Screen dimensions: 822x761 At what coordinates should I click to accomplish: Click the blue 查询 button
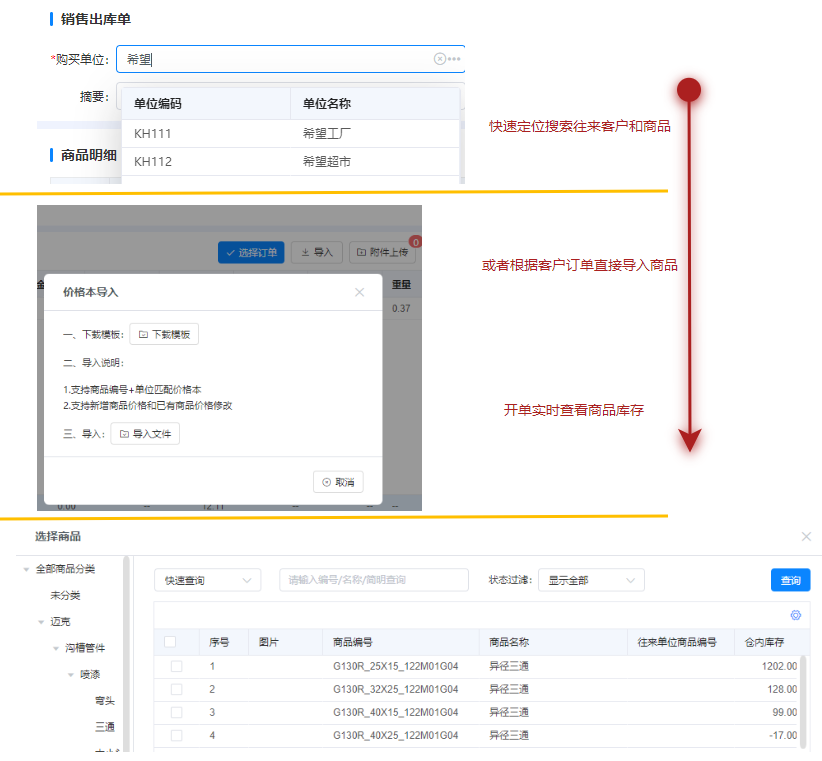(790, 580)
